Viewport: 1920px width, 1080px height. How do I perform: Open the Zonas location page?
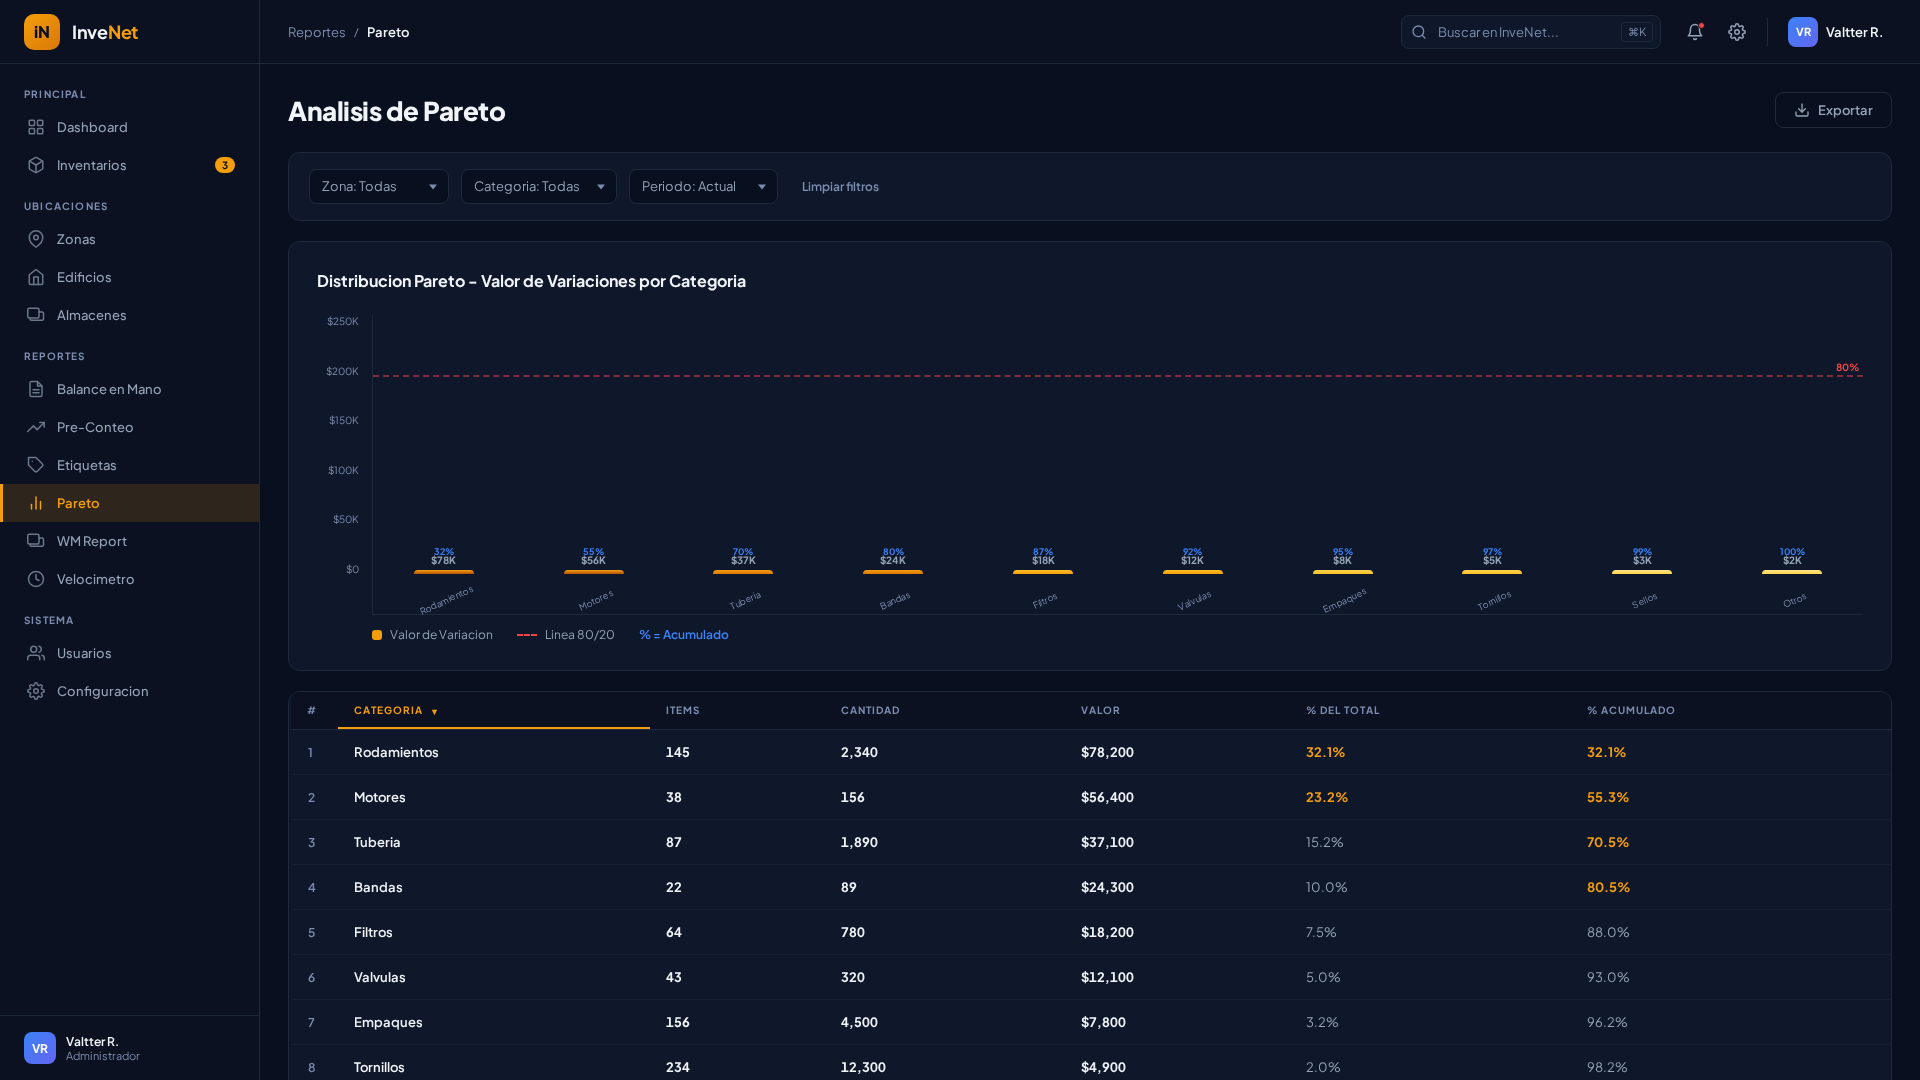click(x=76, y=239)
